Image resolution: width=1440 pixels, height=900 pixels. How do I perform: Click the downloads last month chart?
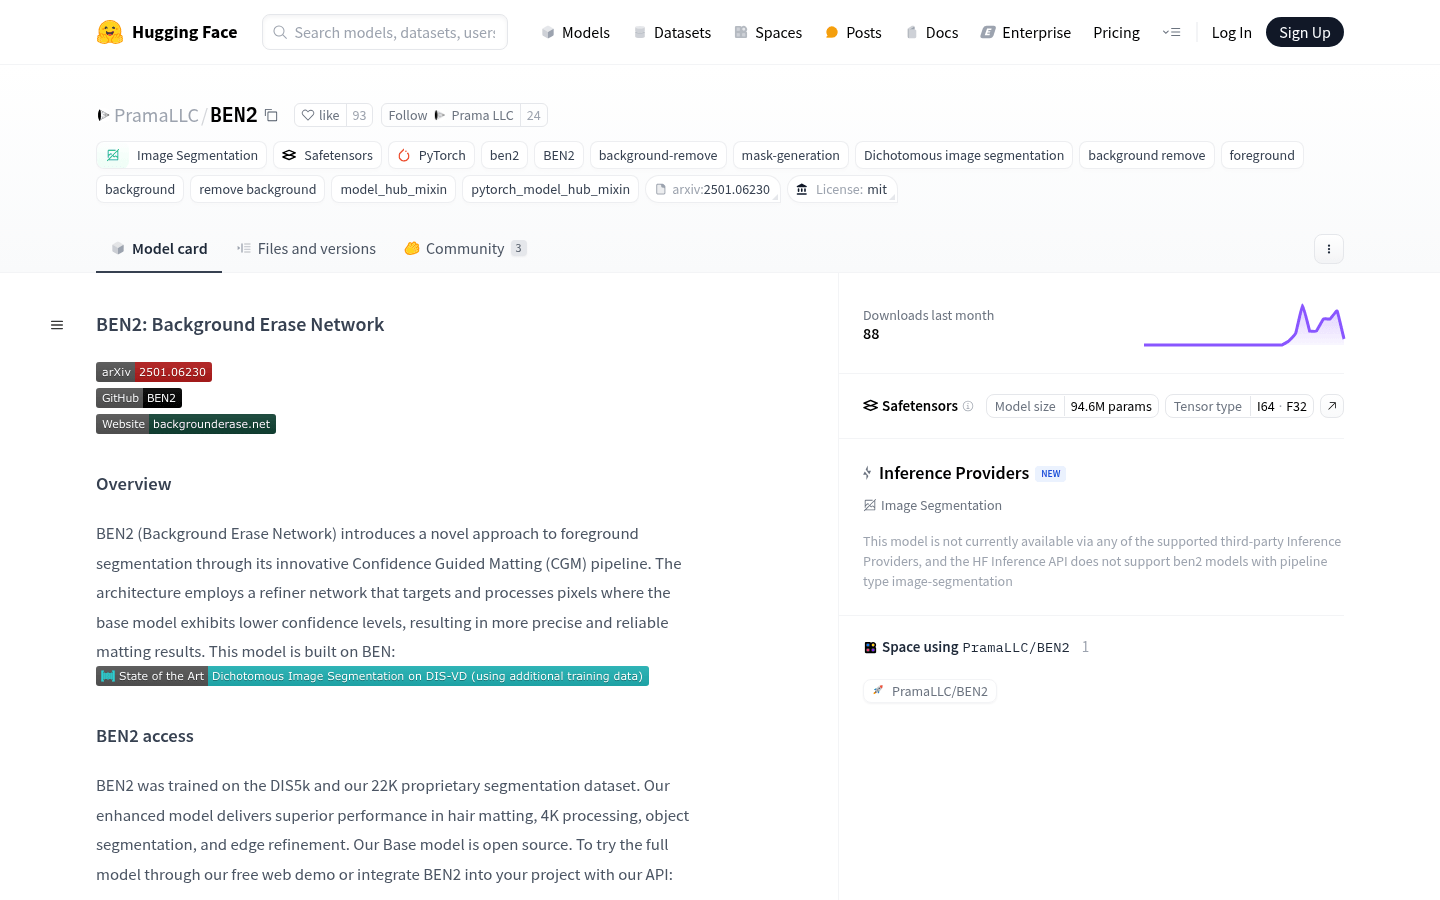1244,325
